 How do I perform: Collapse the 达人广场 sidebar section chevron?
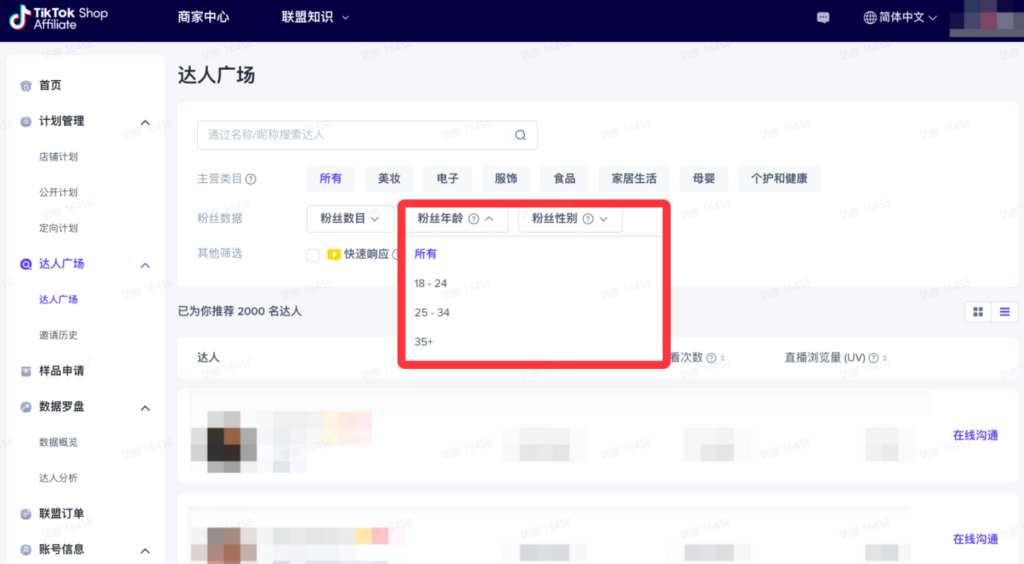click(x=145, y=265)
